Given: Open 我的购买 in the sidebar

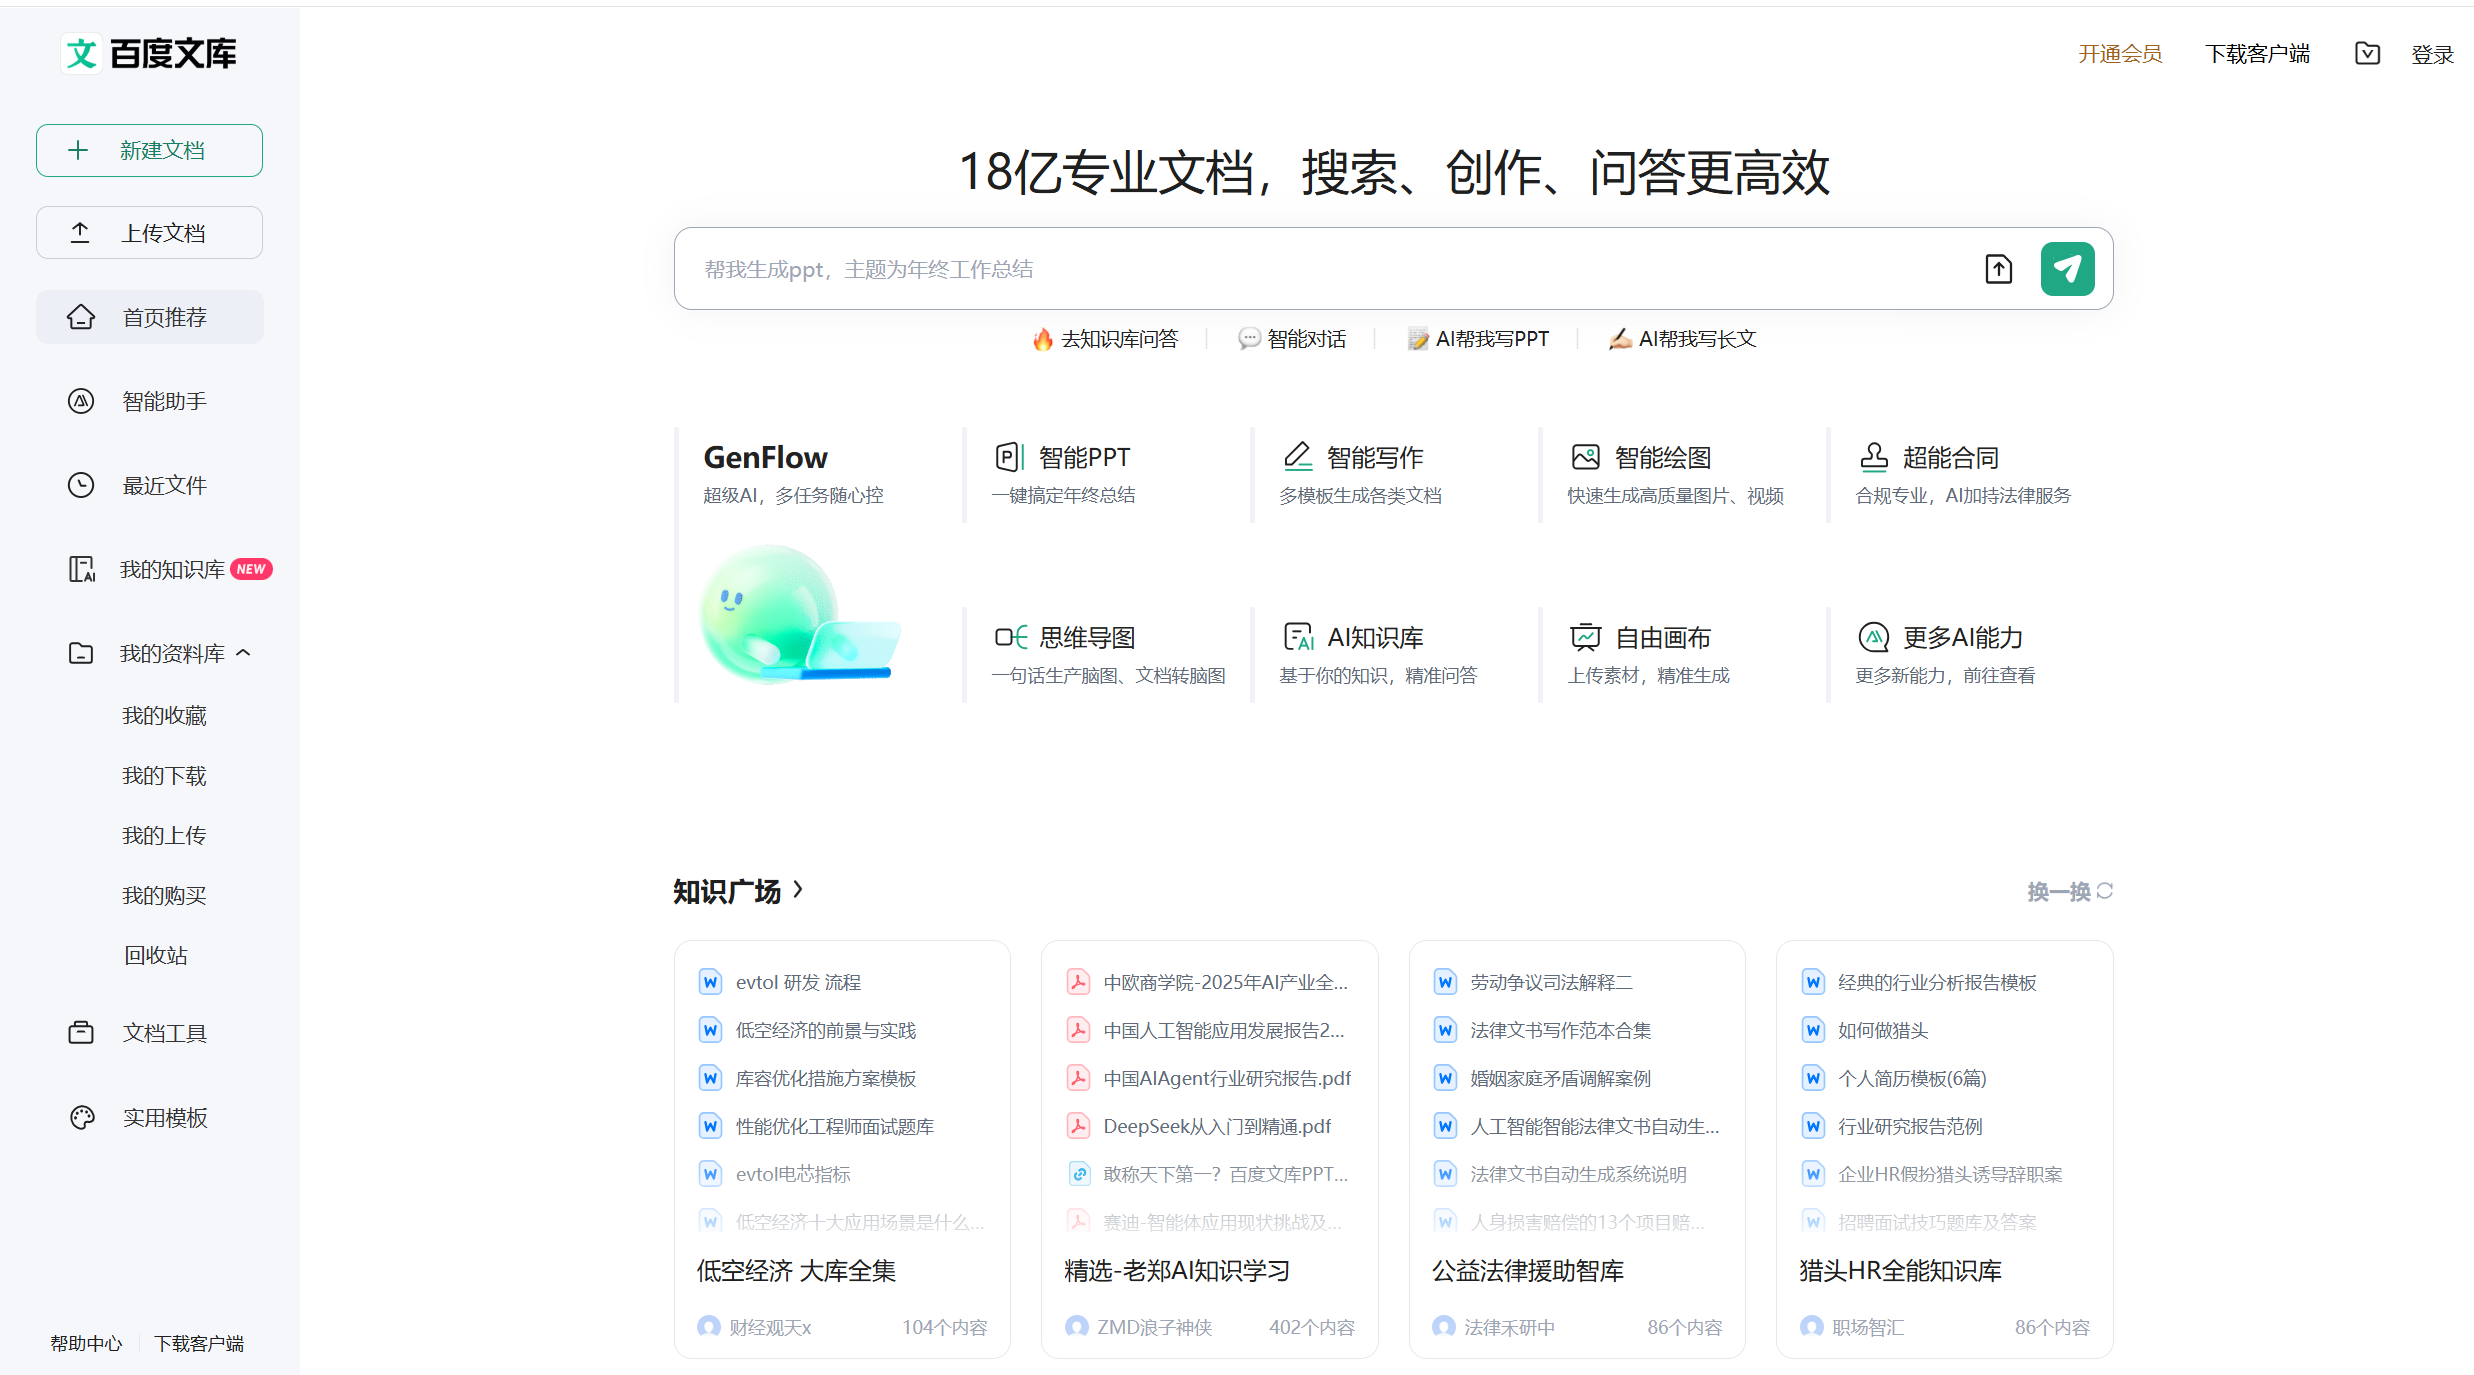Looking at the screenshot, I should point(164,895).
